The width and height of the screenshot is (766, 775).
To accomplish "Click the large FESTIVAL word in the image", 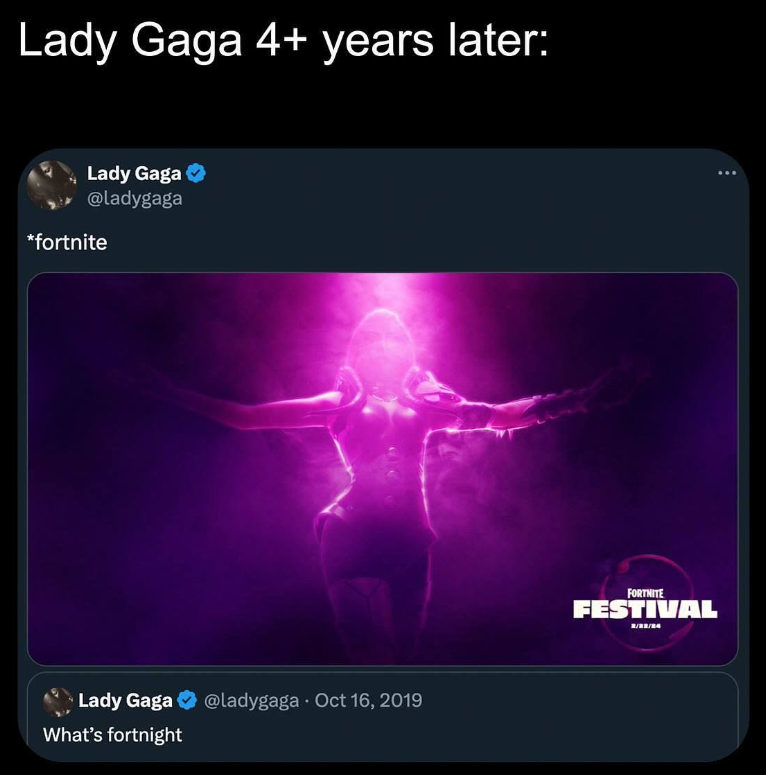I will 645,609.
